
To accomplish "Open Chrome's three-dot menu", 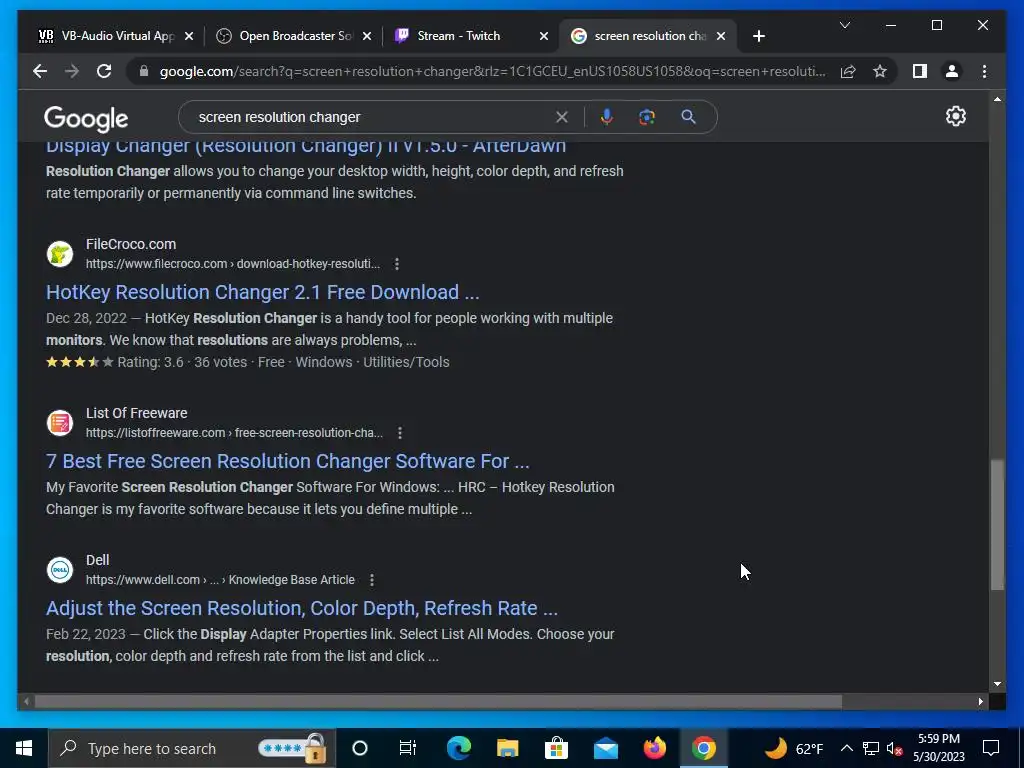I will [984, 71].
